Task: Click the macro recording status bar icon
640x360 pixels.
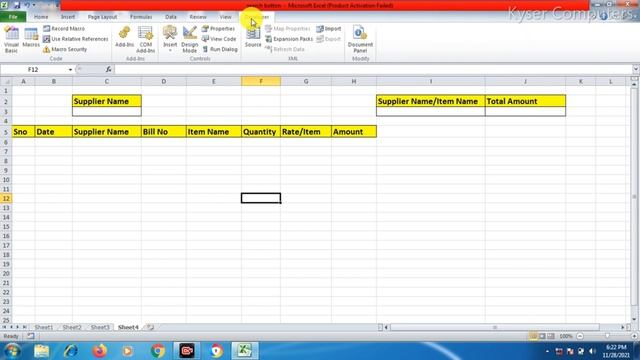Action: 31,336
